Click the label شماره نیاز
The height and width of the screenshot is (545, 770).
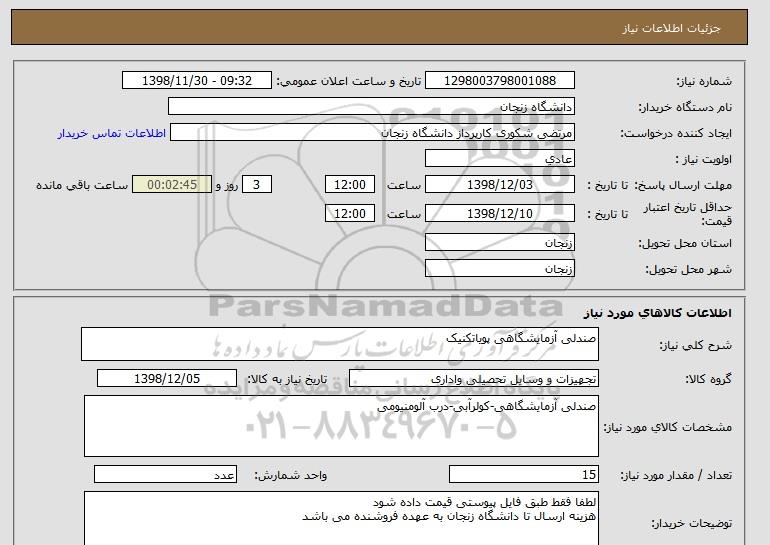click(704, 81)
